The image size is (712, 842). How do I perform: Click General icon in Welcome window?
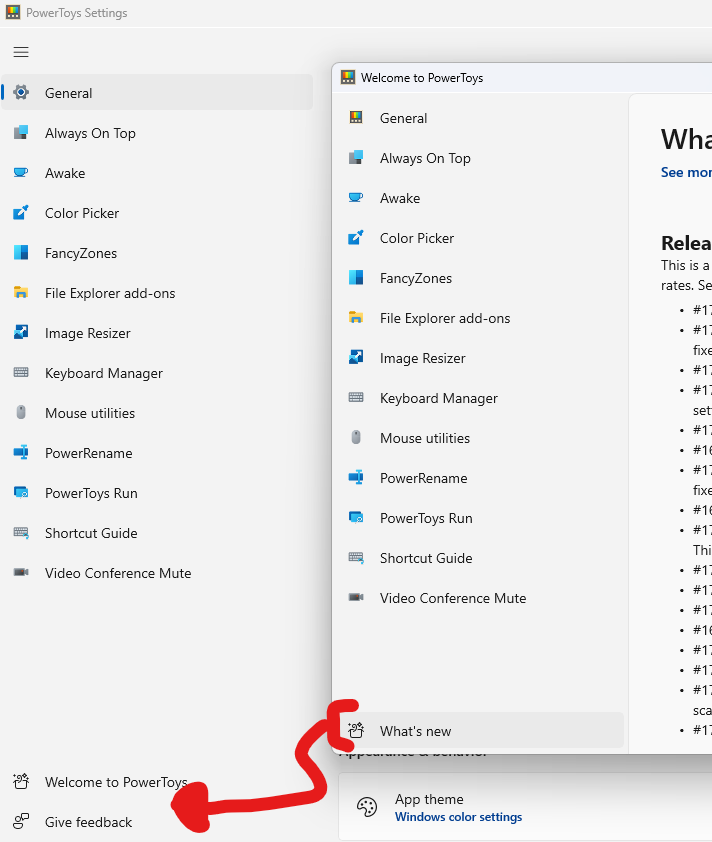(x=356, y=118)
